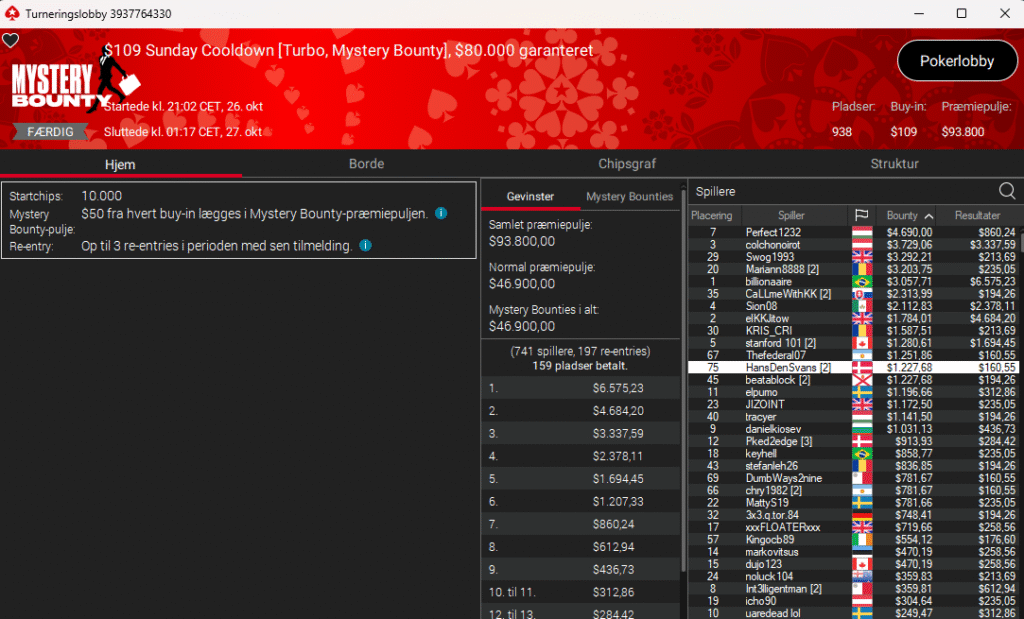1024x619 pixels.
Task: Toggle Bounty column sort arrow
Action: point(929,216)
